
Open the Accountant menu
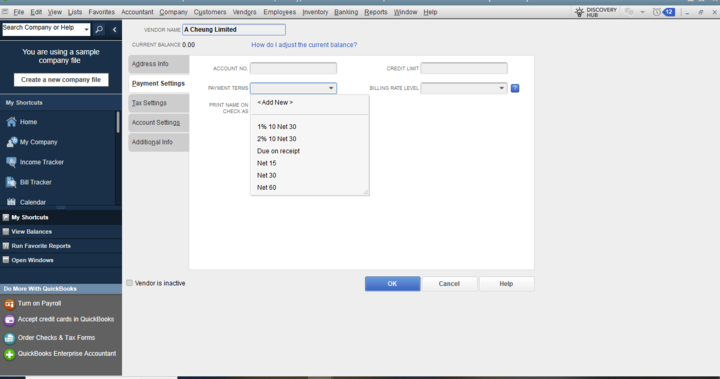pyautogui.click(x=137, y=12)
